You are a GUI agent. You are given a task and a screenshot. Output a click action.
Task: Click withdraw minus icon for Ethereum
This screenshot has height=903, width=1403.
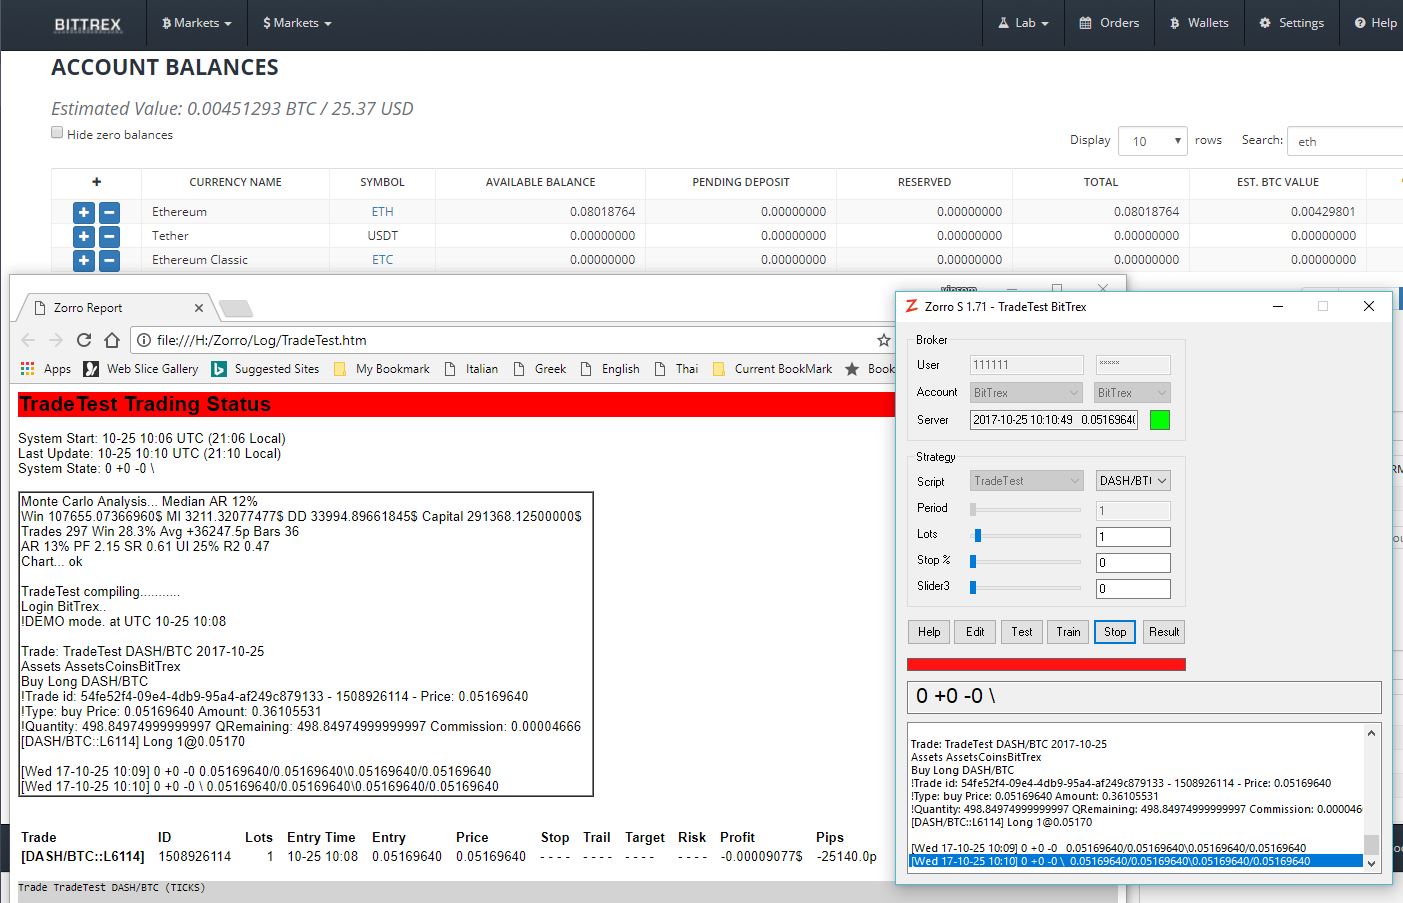tap(109, 212)
